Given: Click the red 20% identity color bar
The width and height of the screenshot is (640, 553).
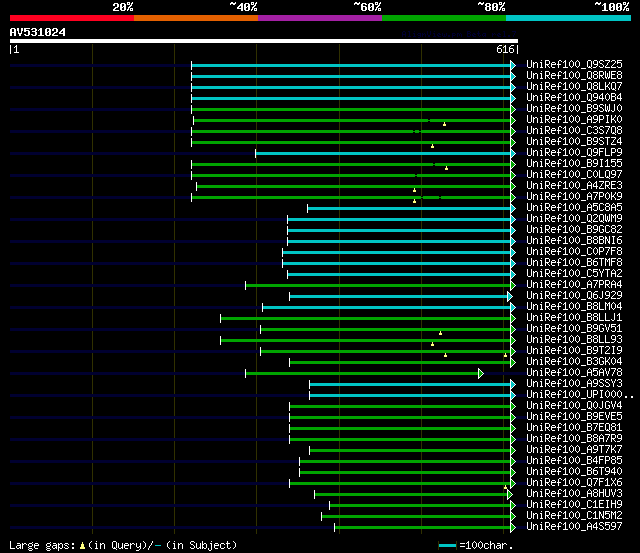Looking at the screenshot, I should coord(72,18).
